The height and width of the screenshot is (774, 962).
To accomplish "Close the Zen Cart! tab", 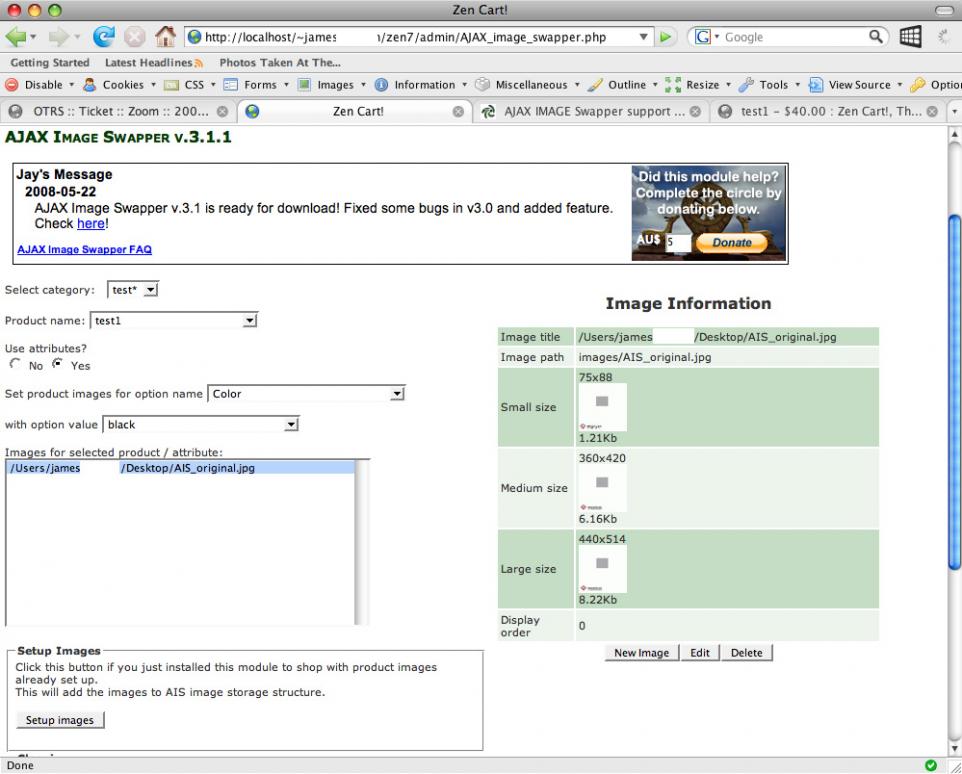I will (458, 112).
